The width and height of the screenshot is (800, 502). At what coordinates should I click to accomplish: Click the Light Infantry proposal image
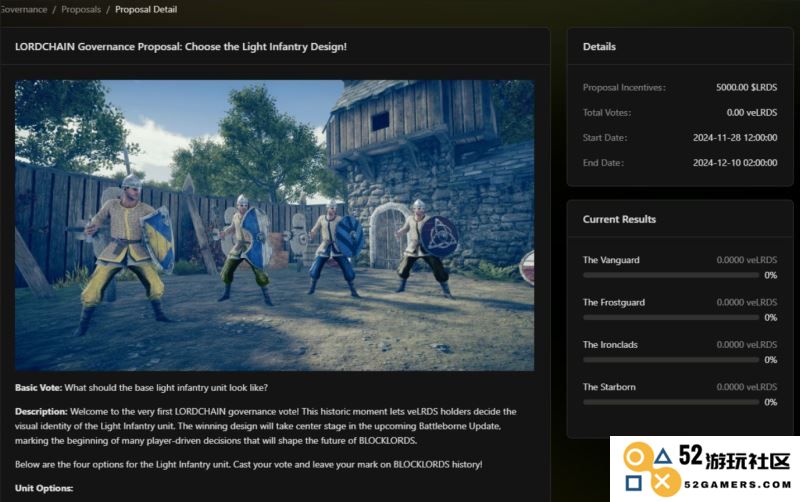point(274,225)
